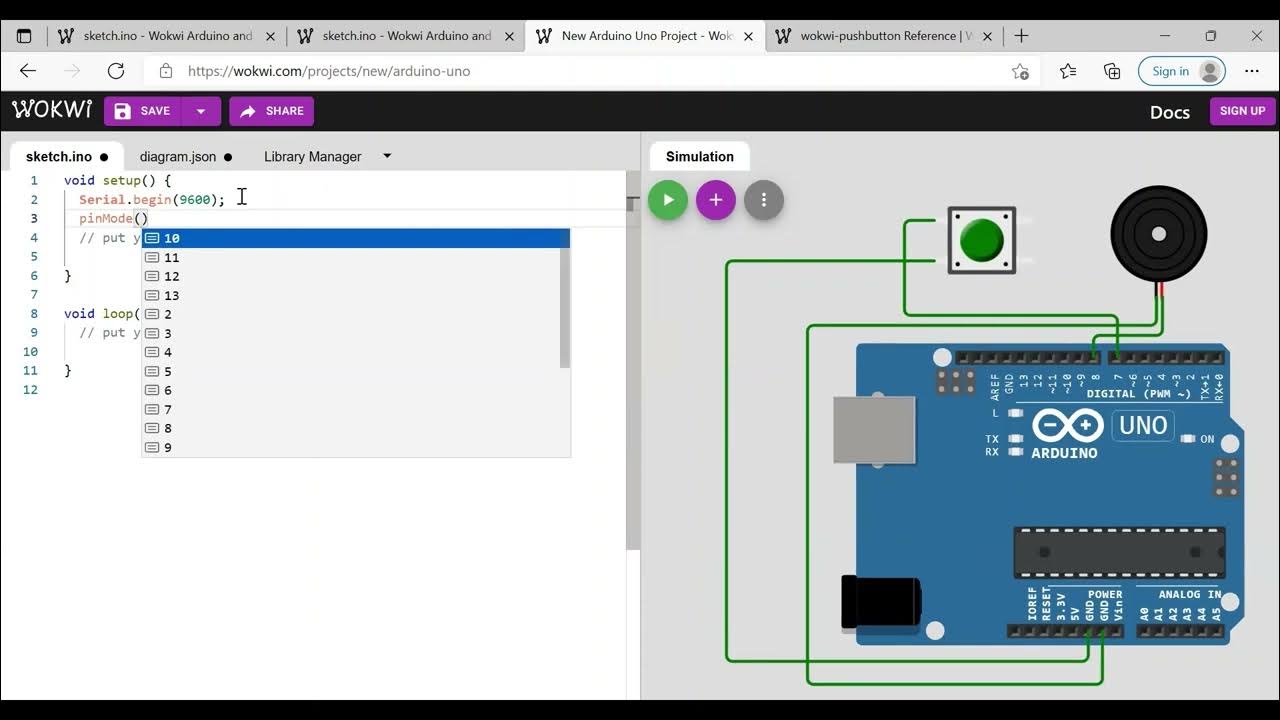Viewport: 1280px width, 720px height.
Task: Choose autocomplete suggestion 9
Action: 356,447
